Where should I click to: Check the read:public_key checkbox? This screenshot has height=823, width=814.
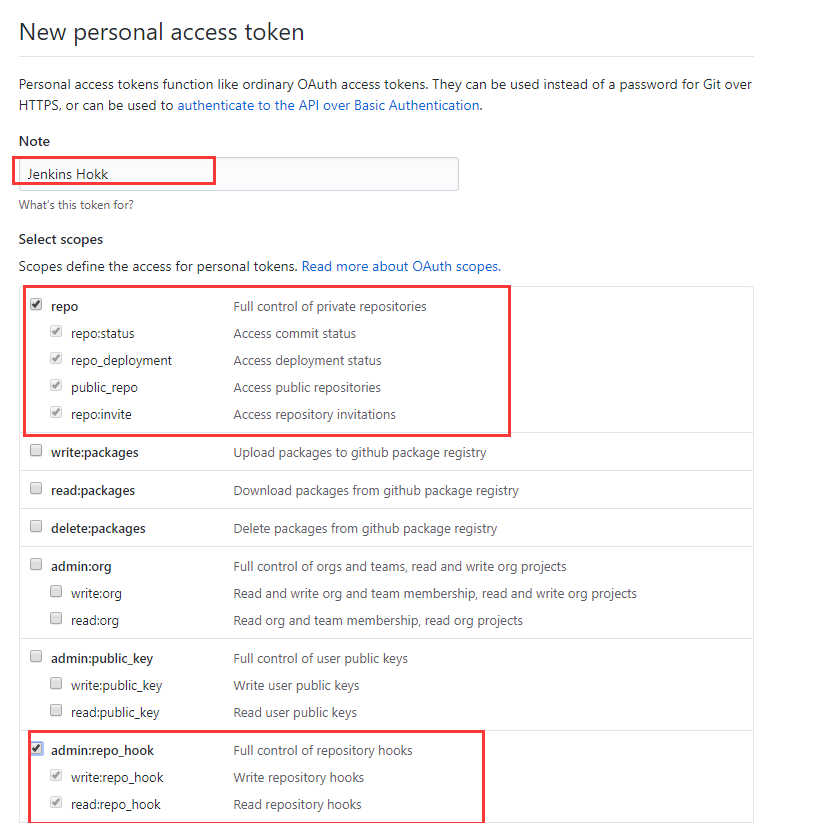point(56,712)
